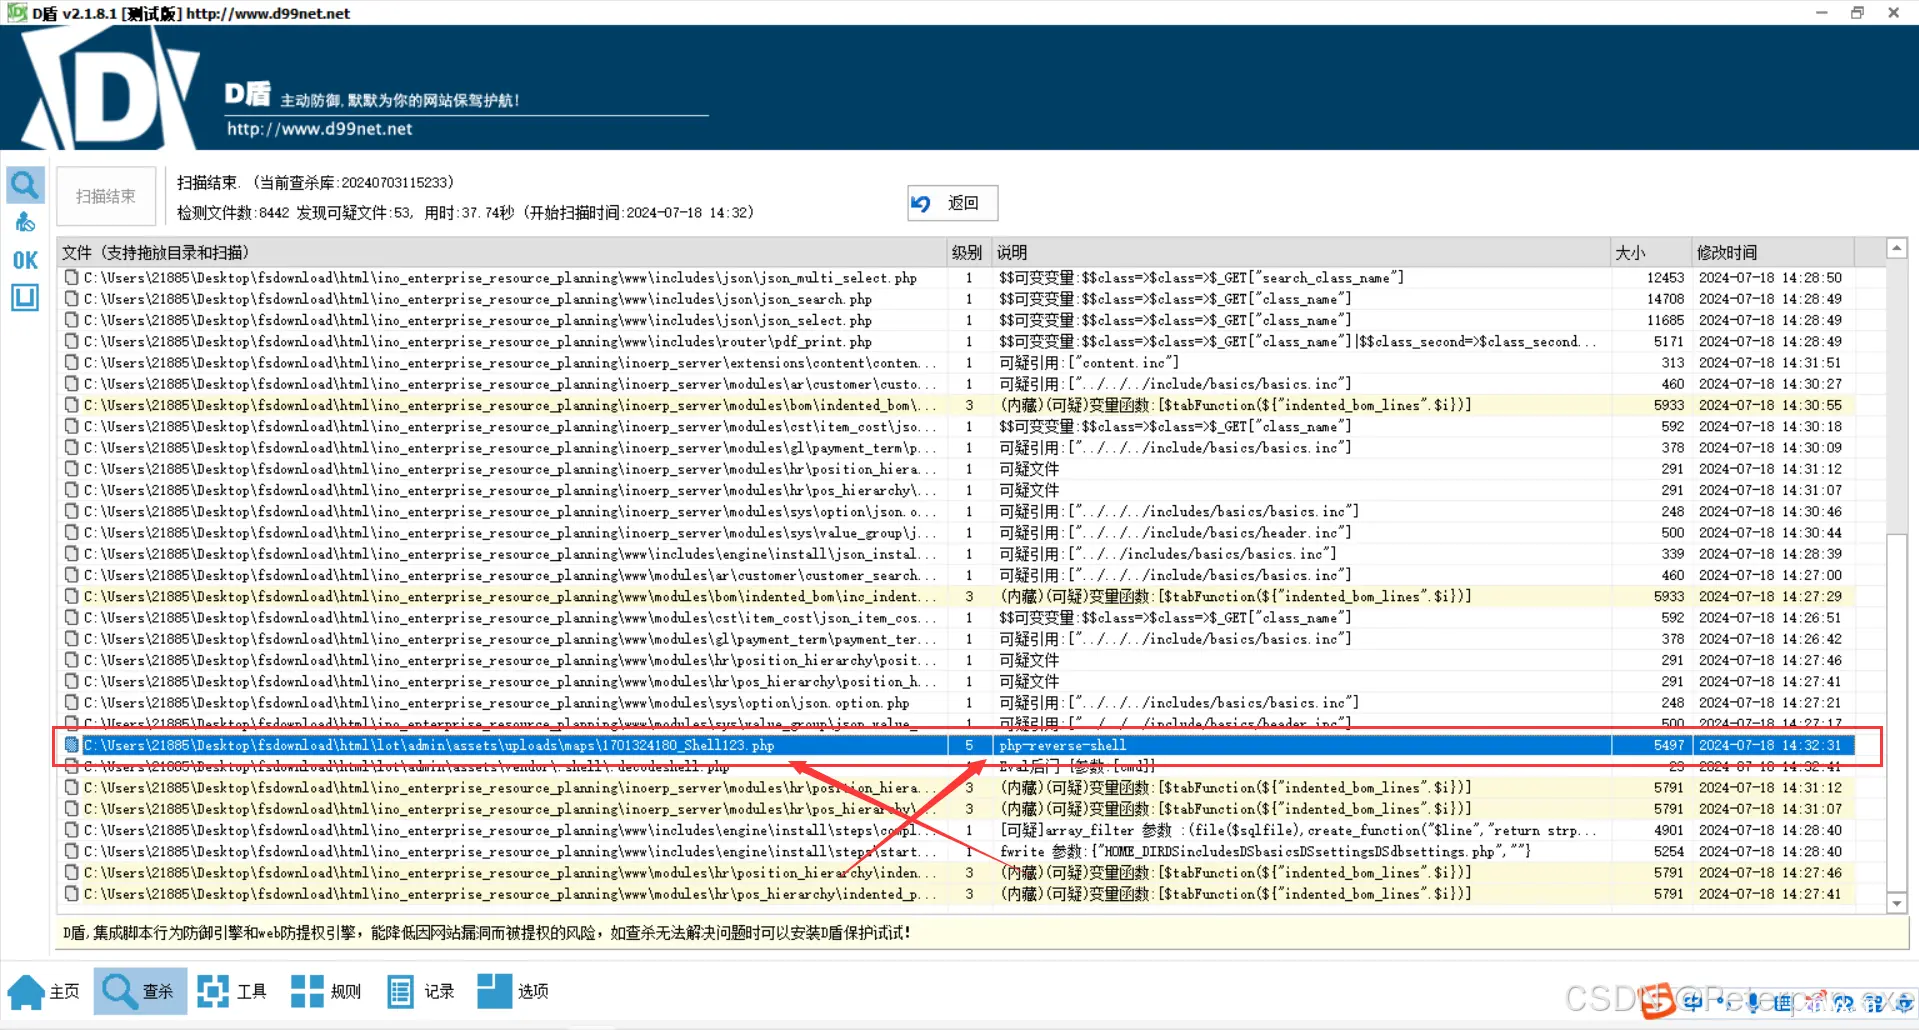Check the json_multi_select.php row checkbox
This screenshot has width=1919, height=1030.
[71, 277]
